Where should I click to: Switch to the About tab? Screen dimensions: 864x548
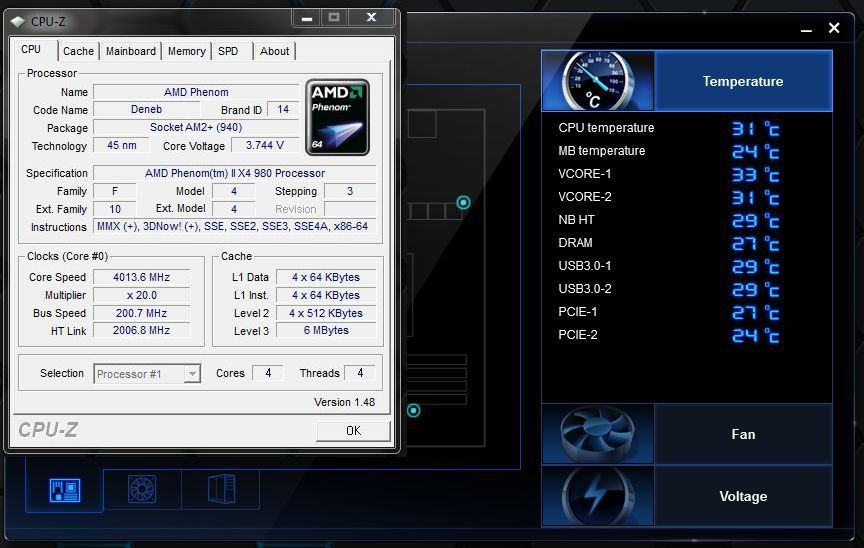274,51
